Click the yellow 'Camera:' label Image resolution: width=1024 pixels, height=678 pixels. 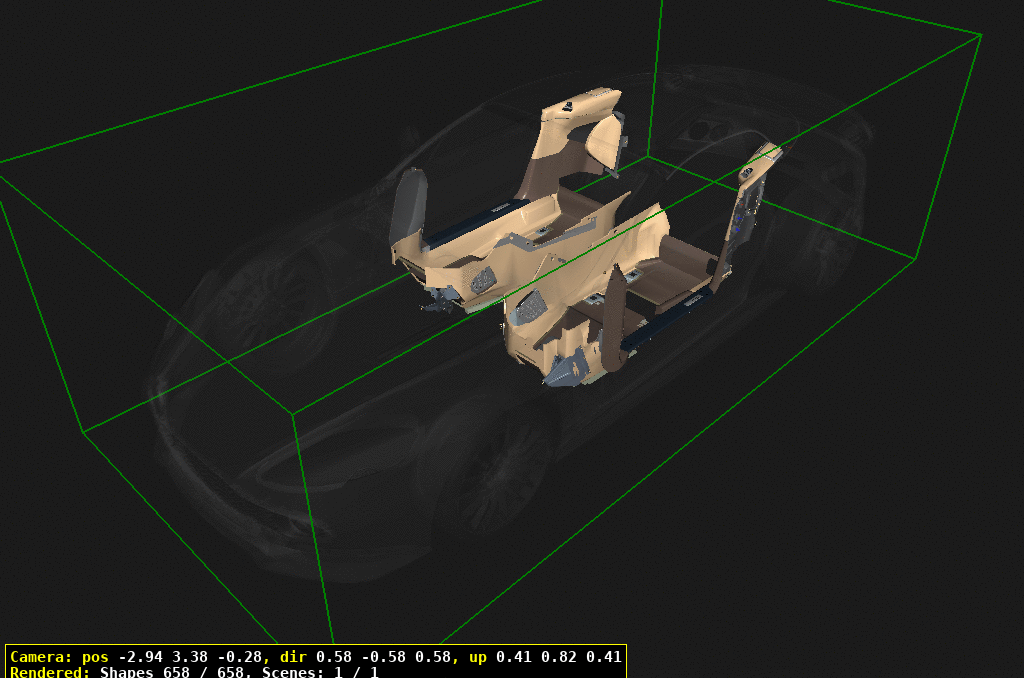(x=41, y=657)
